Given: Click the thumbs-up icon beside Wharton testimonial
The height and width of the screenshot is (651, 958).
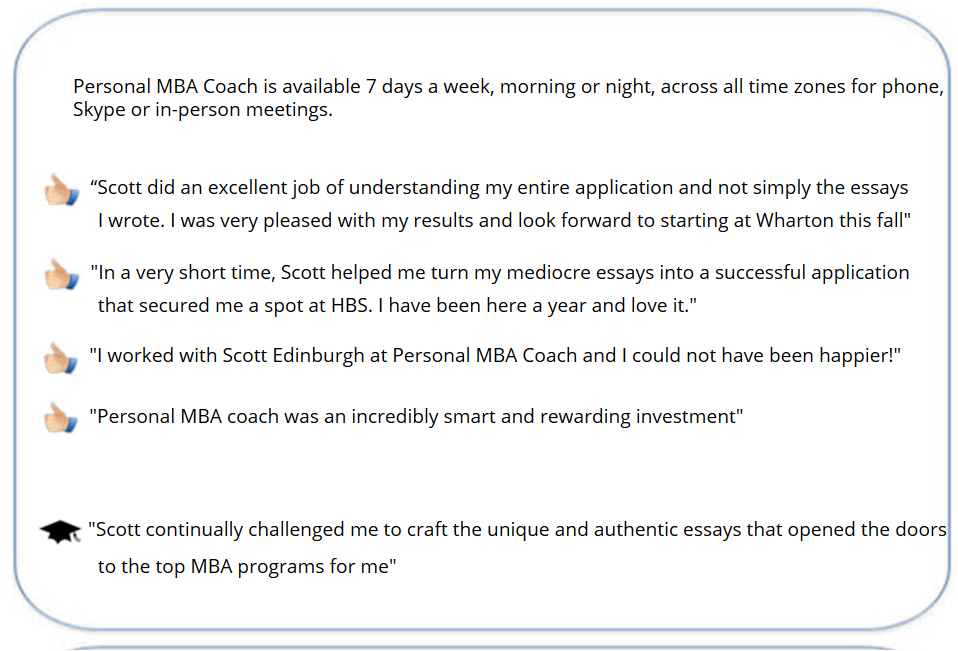Looking at the screenshot, I should 61,190.
